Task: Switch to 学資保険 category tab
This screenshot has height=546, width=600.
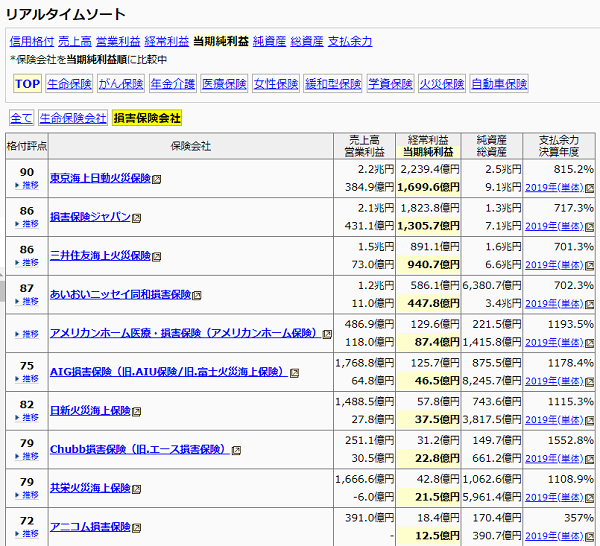Action: point(390,83)
